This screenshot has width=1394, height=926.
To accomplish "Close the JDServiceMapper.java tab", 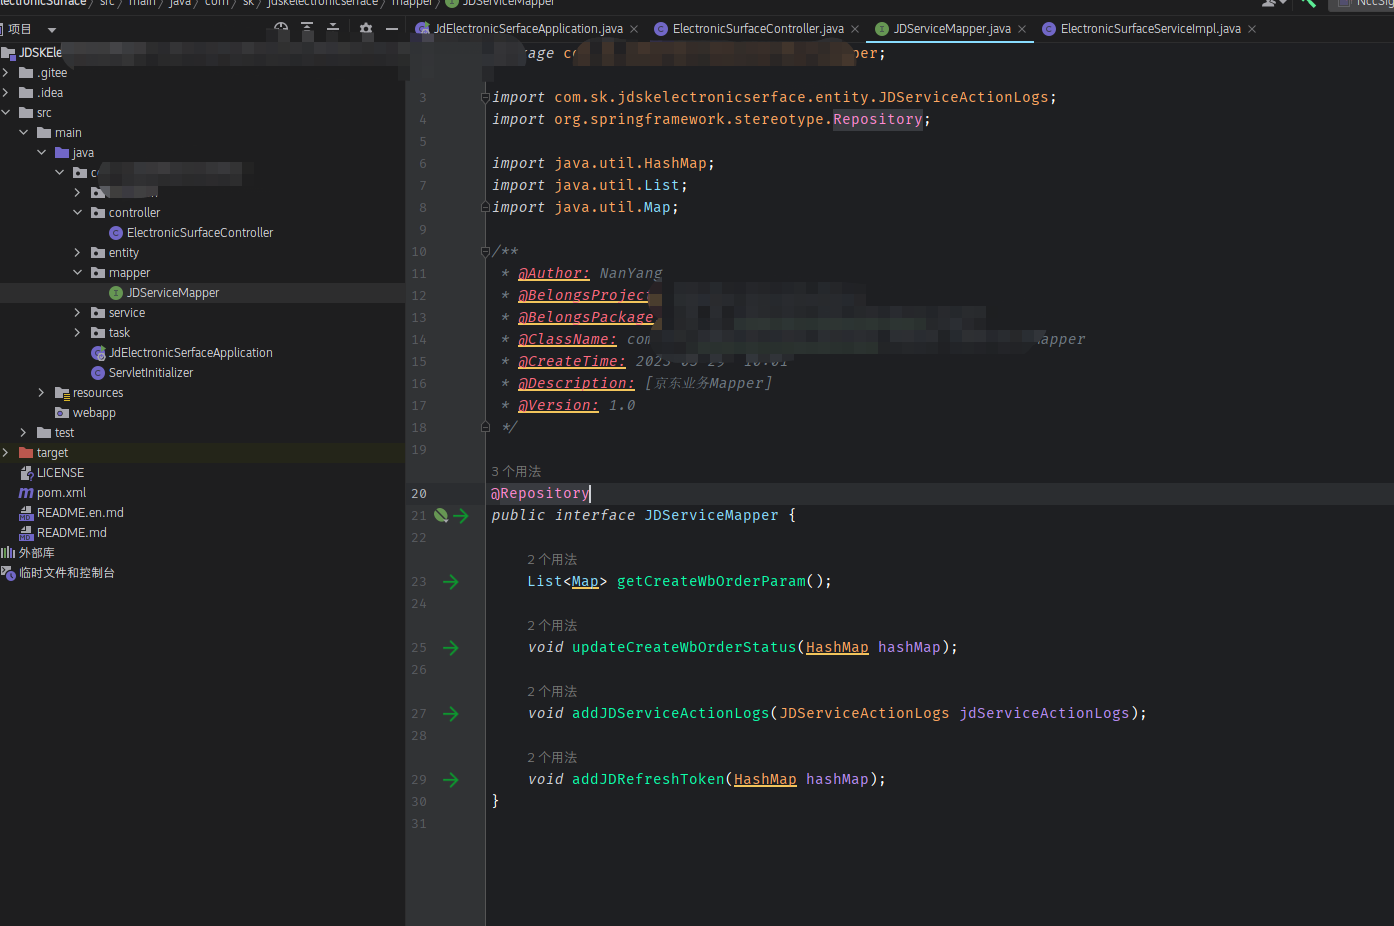I will tap(1022, 29).
